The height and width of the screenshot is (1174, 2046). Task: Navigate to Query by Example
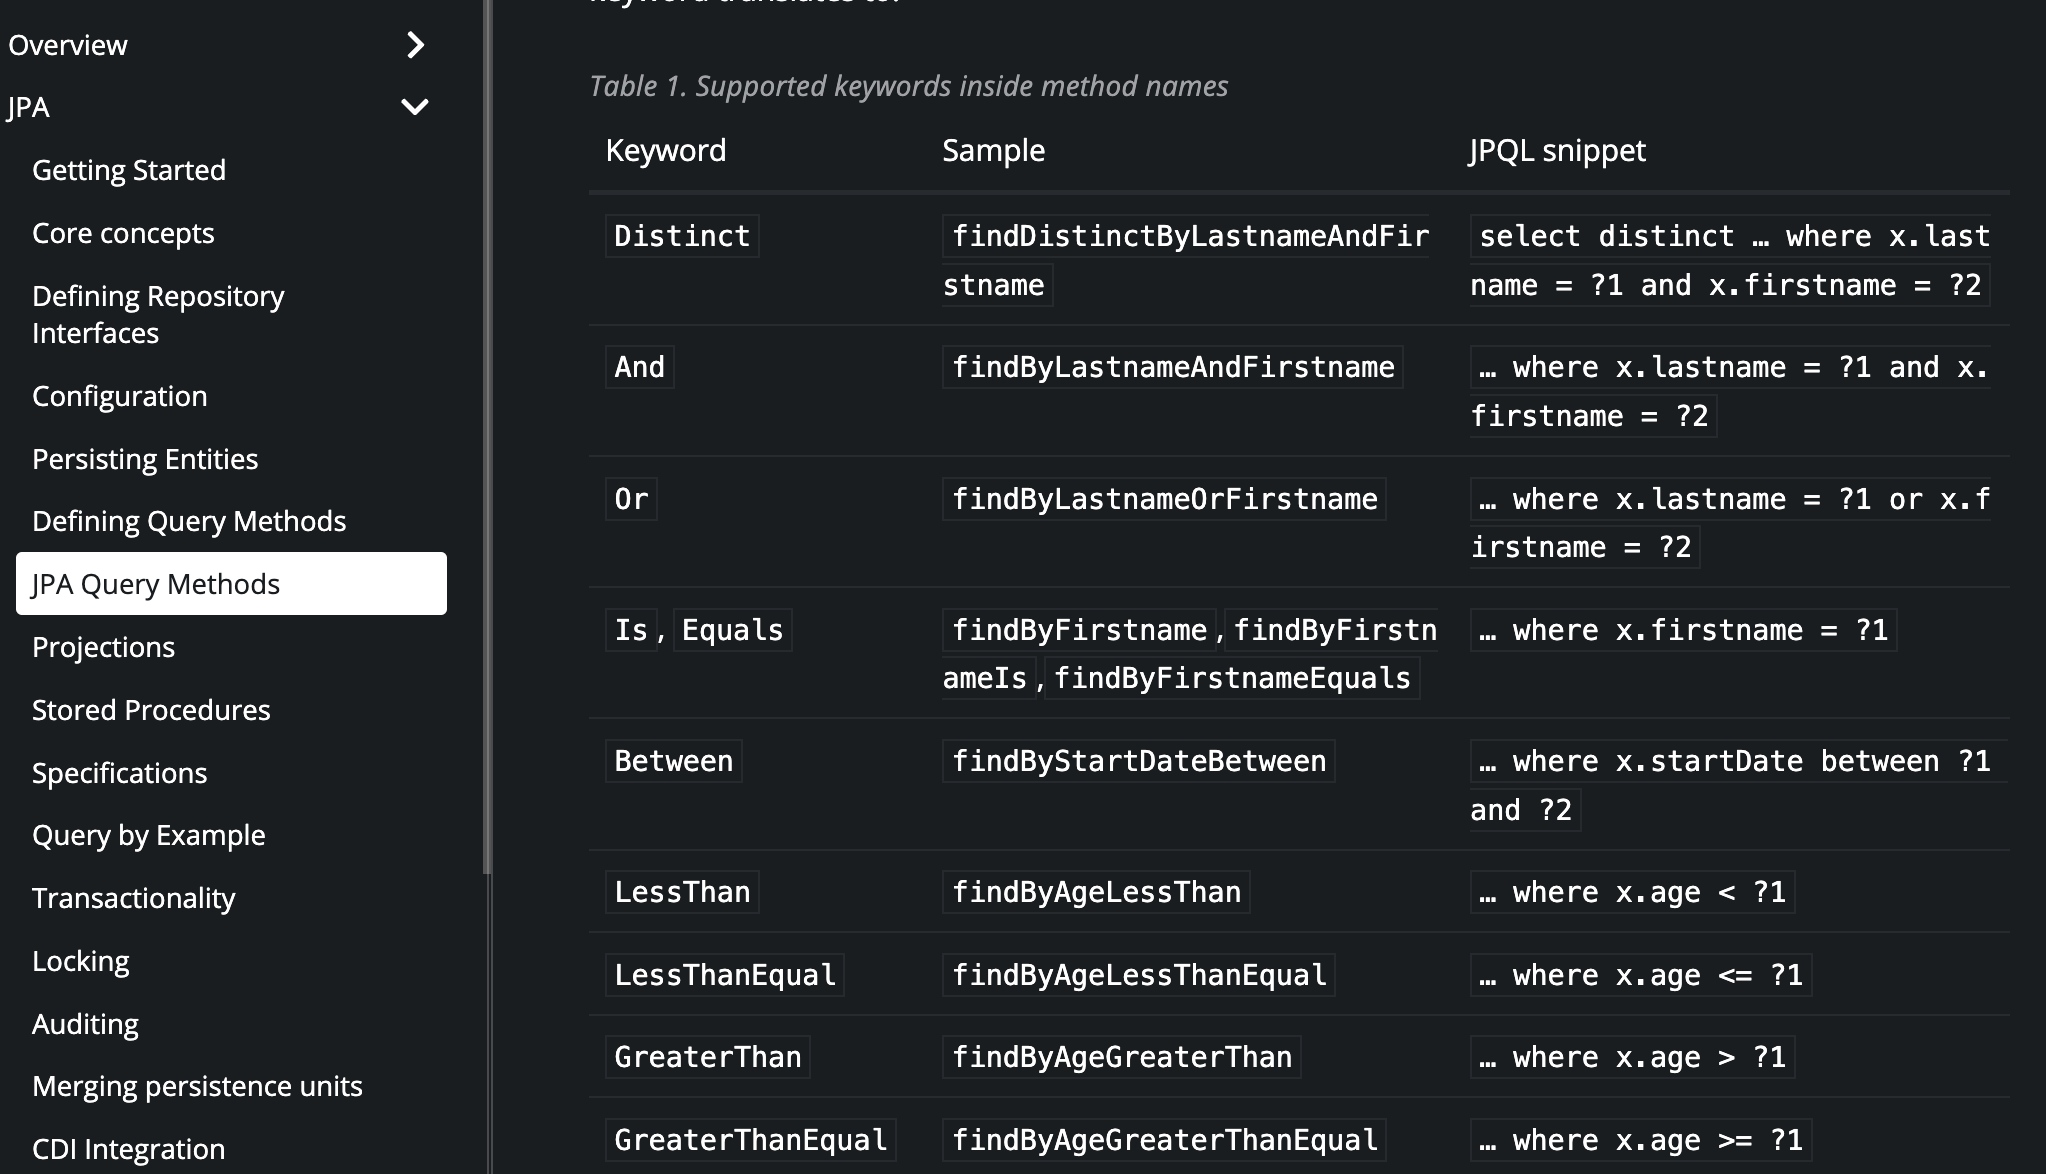click(x=148, y=835)
